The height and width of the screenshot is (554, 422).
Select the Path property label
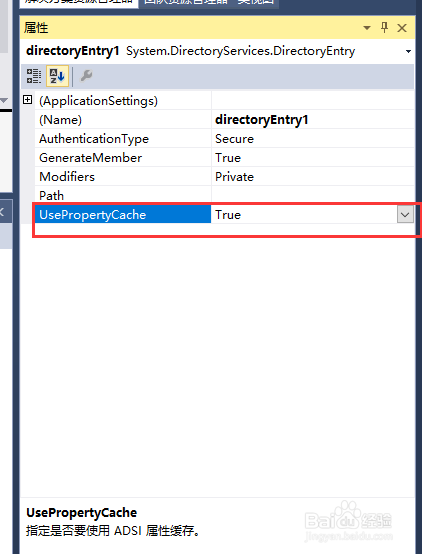tap(52, 195)
